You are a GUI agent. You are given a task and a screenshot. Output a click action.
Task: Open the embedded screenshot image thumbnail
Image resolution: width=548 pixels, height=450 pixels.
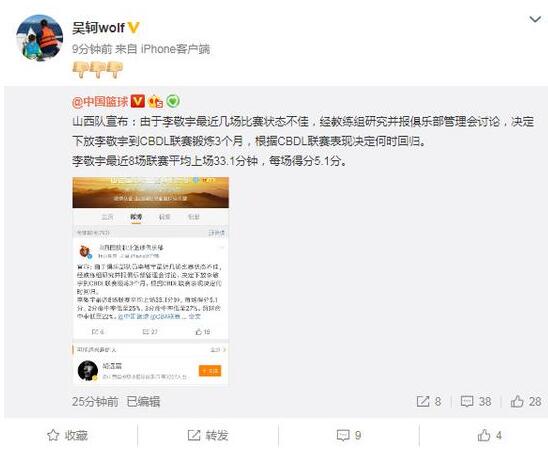151,281
